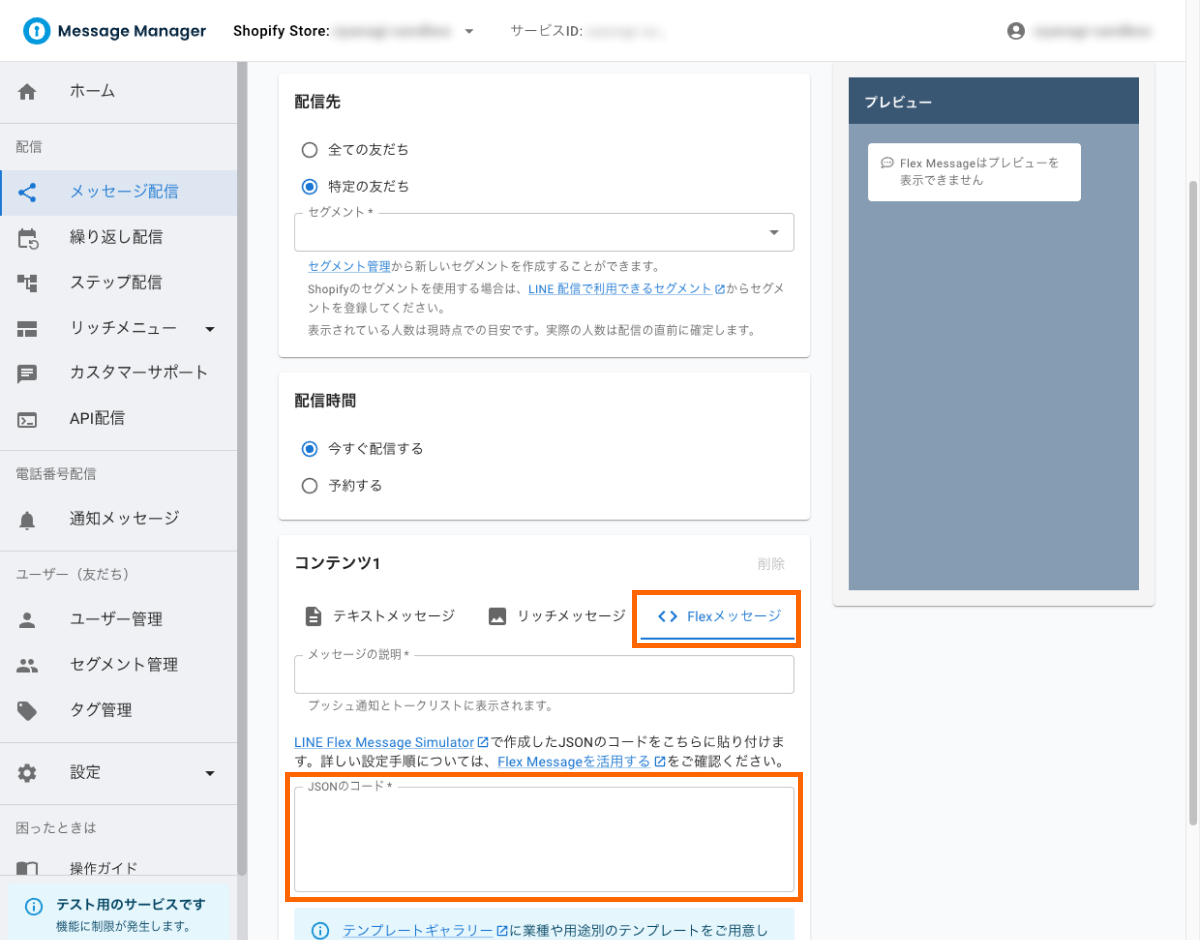Click the image icon on リッチメッセージ tab

pos(497,616)
